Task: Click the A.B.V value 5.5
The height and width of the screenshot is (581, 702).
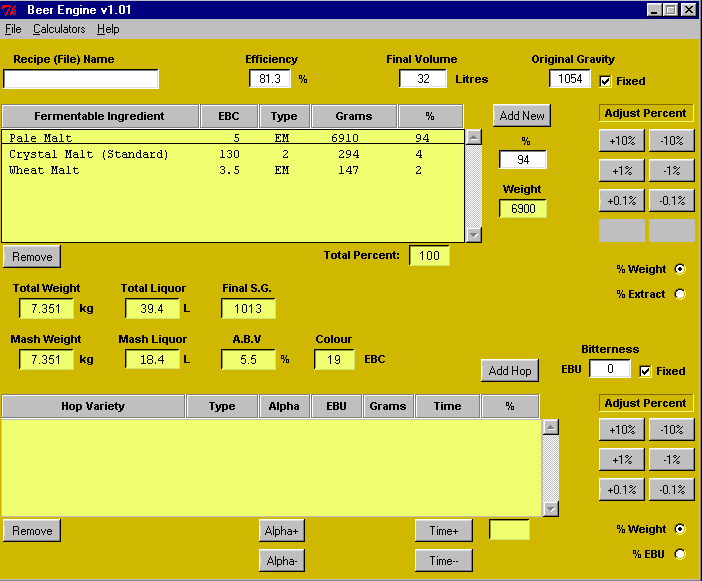Action: [248, 359]
